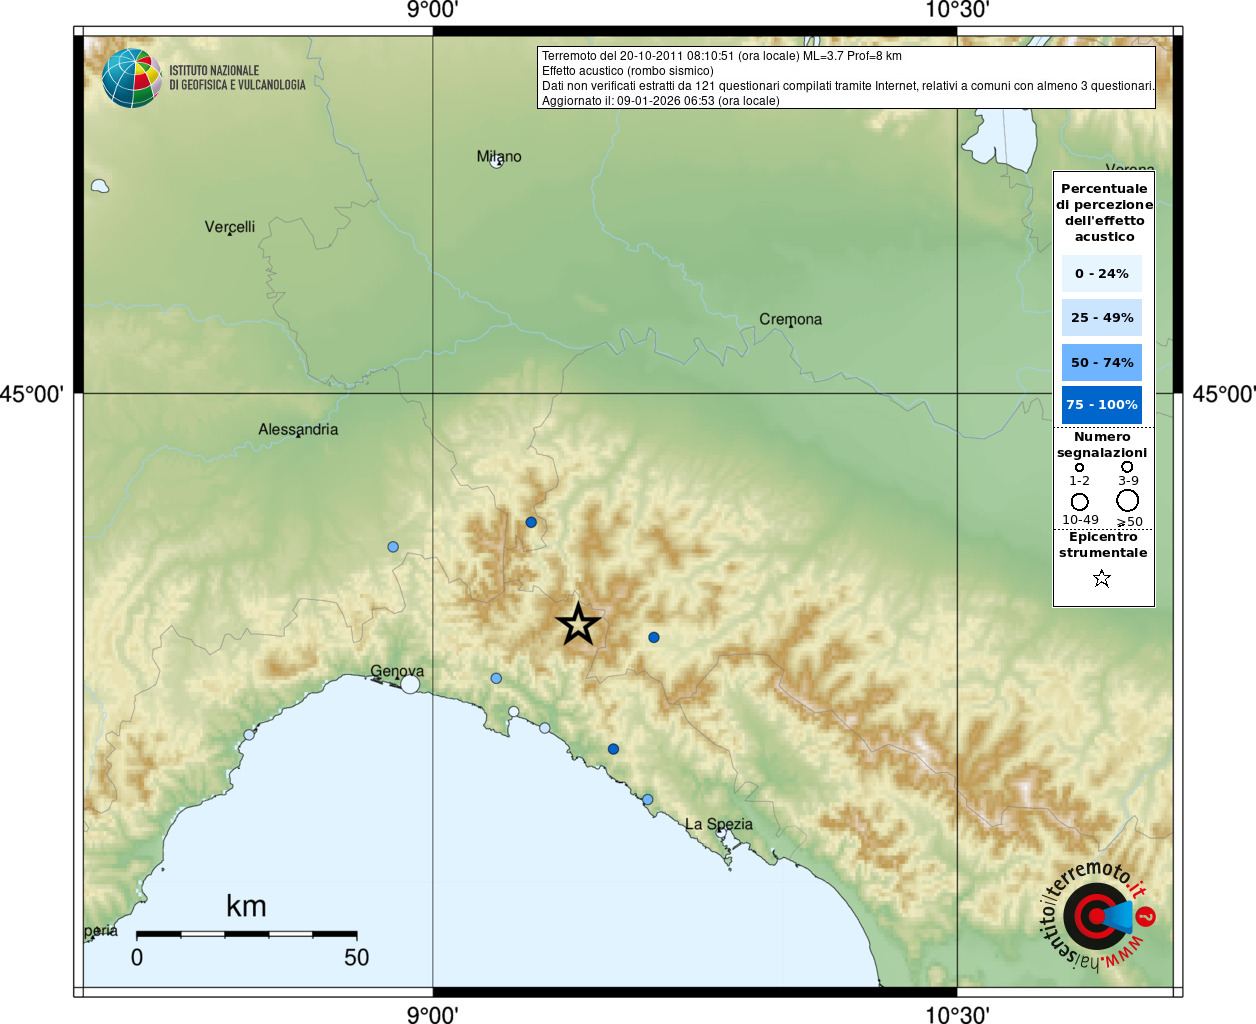1256x1024 pixels.
Task: Click the dark blue dot northwest of the epicenter
Action: [531, 522]
